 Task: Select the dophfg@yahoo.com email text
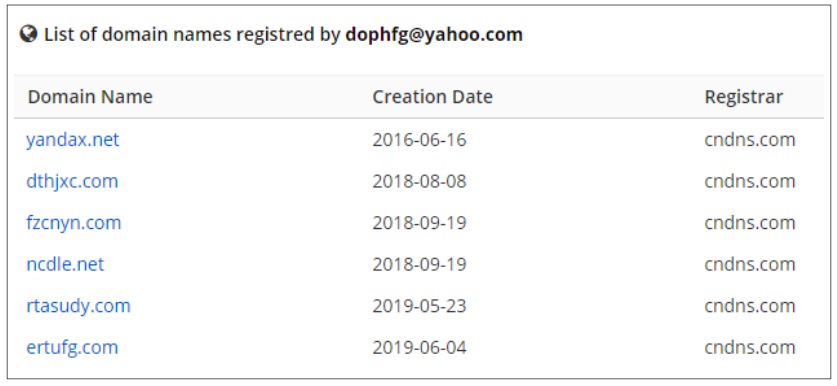[x=434, y=35]
